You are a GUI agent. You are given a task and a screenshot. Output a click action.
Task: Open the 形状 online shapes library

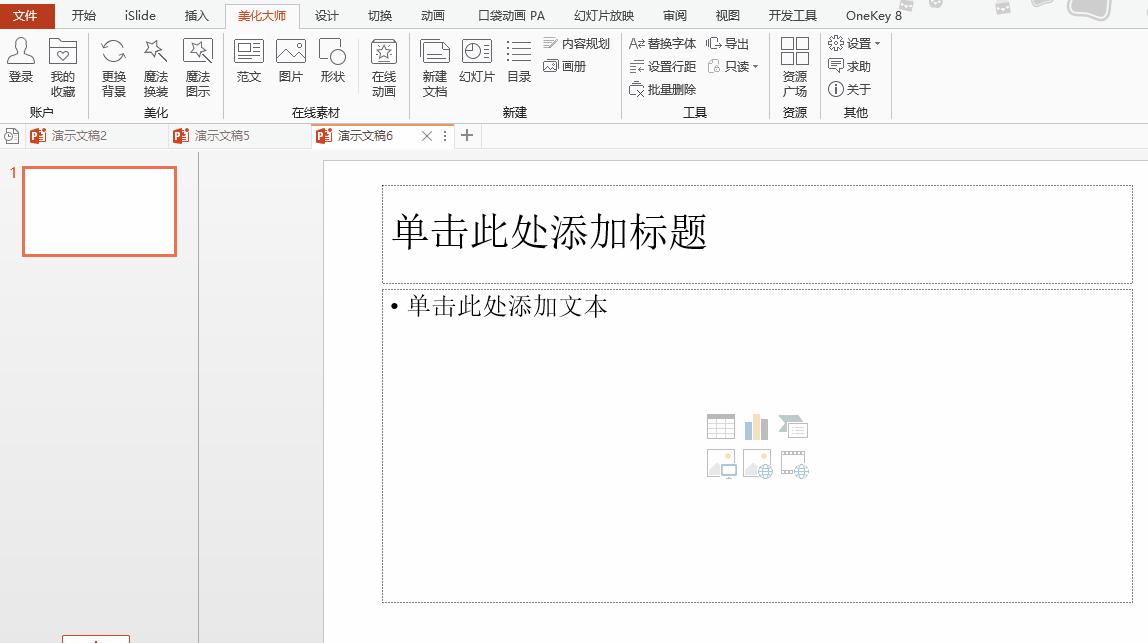point(332,65)
